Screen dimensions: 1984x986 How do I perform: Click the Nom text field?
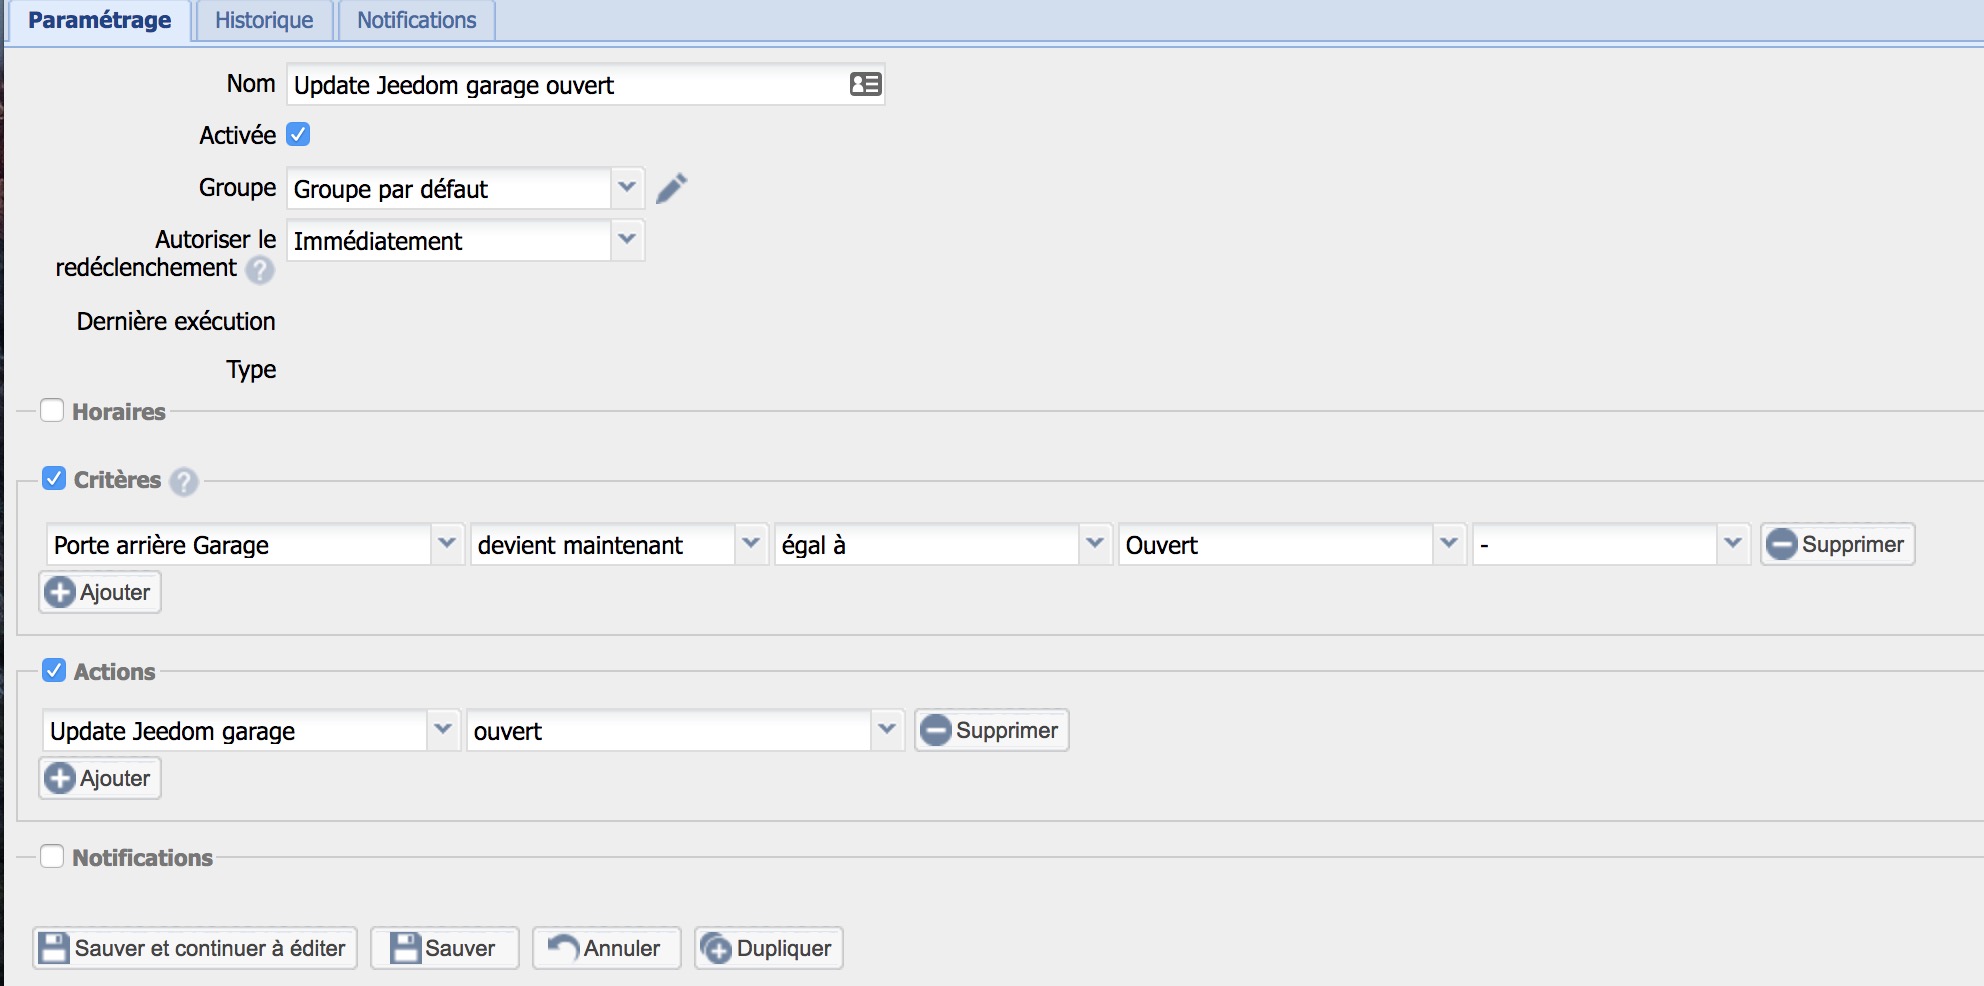tap(586, 84)
